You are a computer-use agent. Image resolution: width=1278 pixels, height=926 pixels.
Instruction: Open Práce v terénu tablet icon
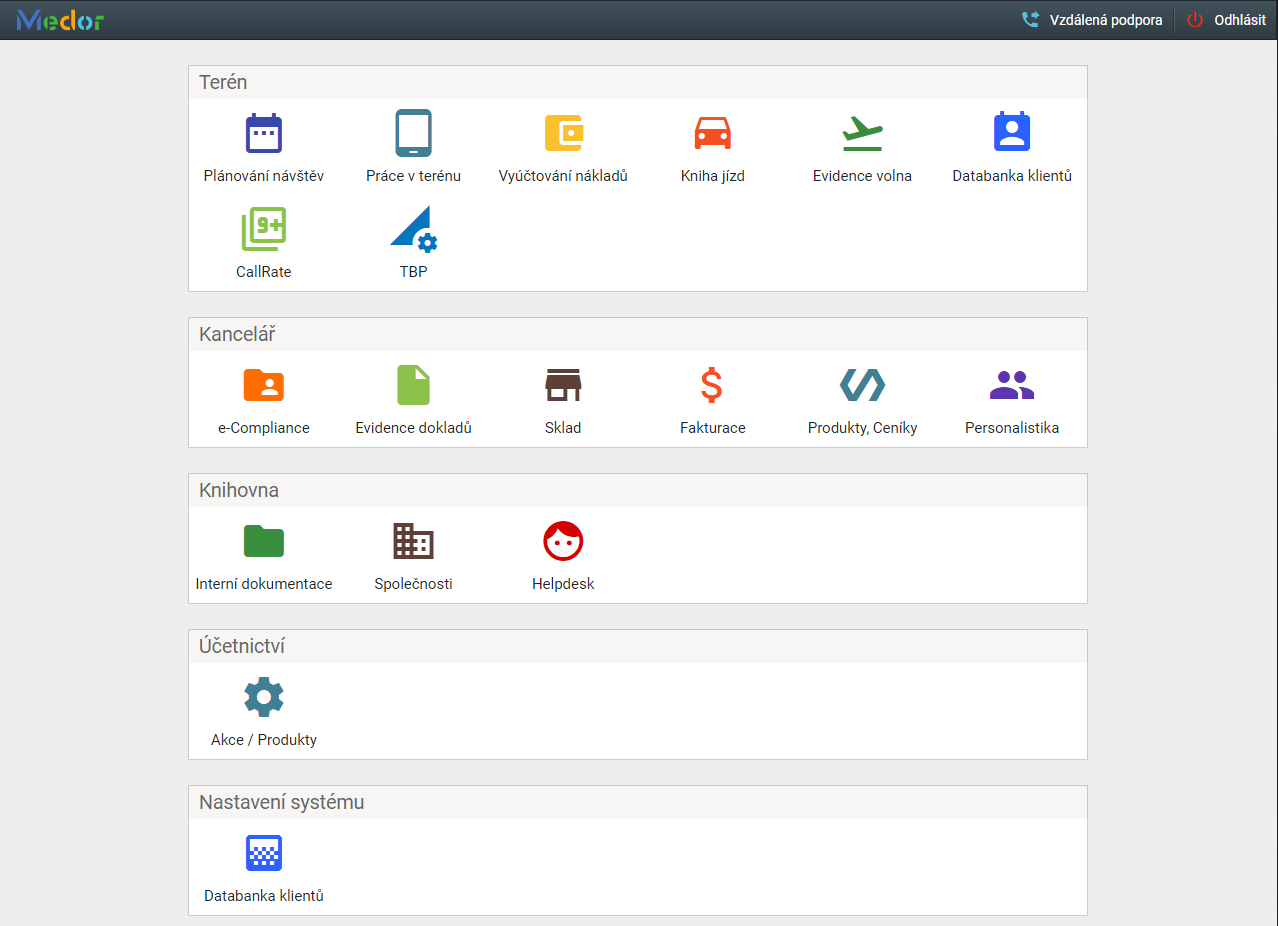coord(413,133)
